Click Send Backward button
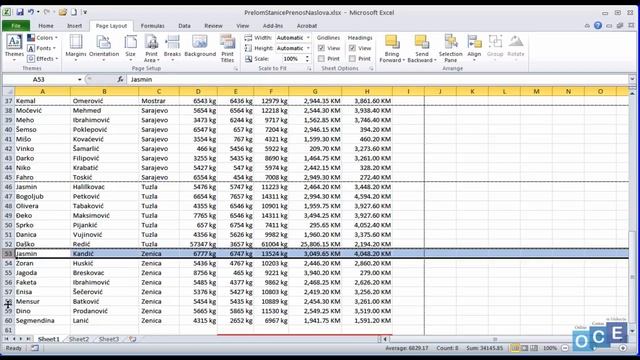This screenshot has width=640, height=360. coord(422,48)
